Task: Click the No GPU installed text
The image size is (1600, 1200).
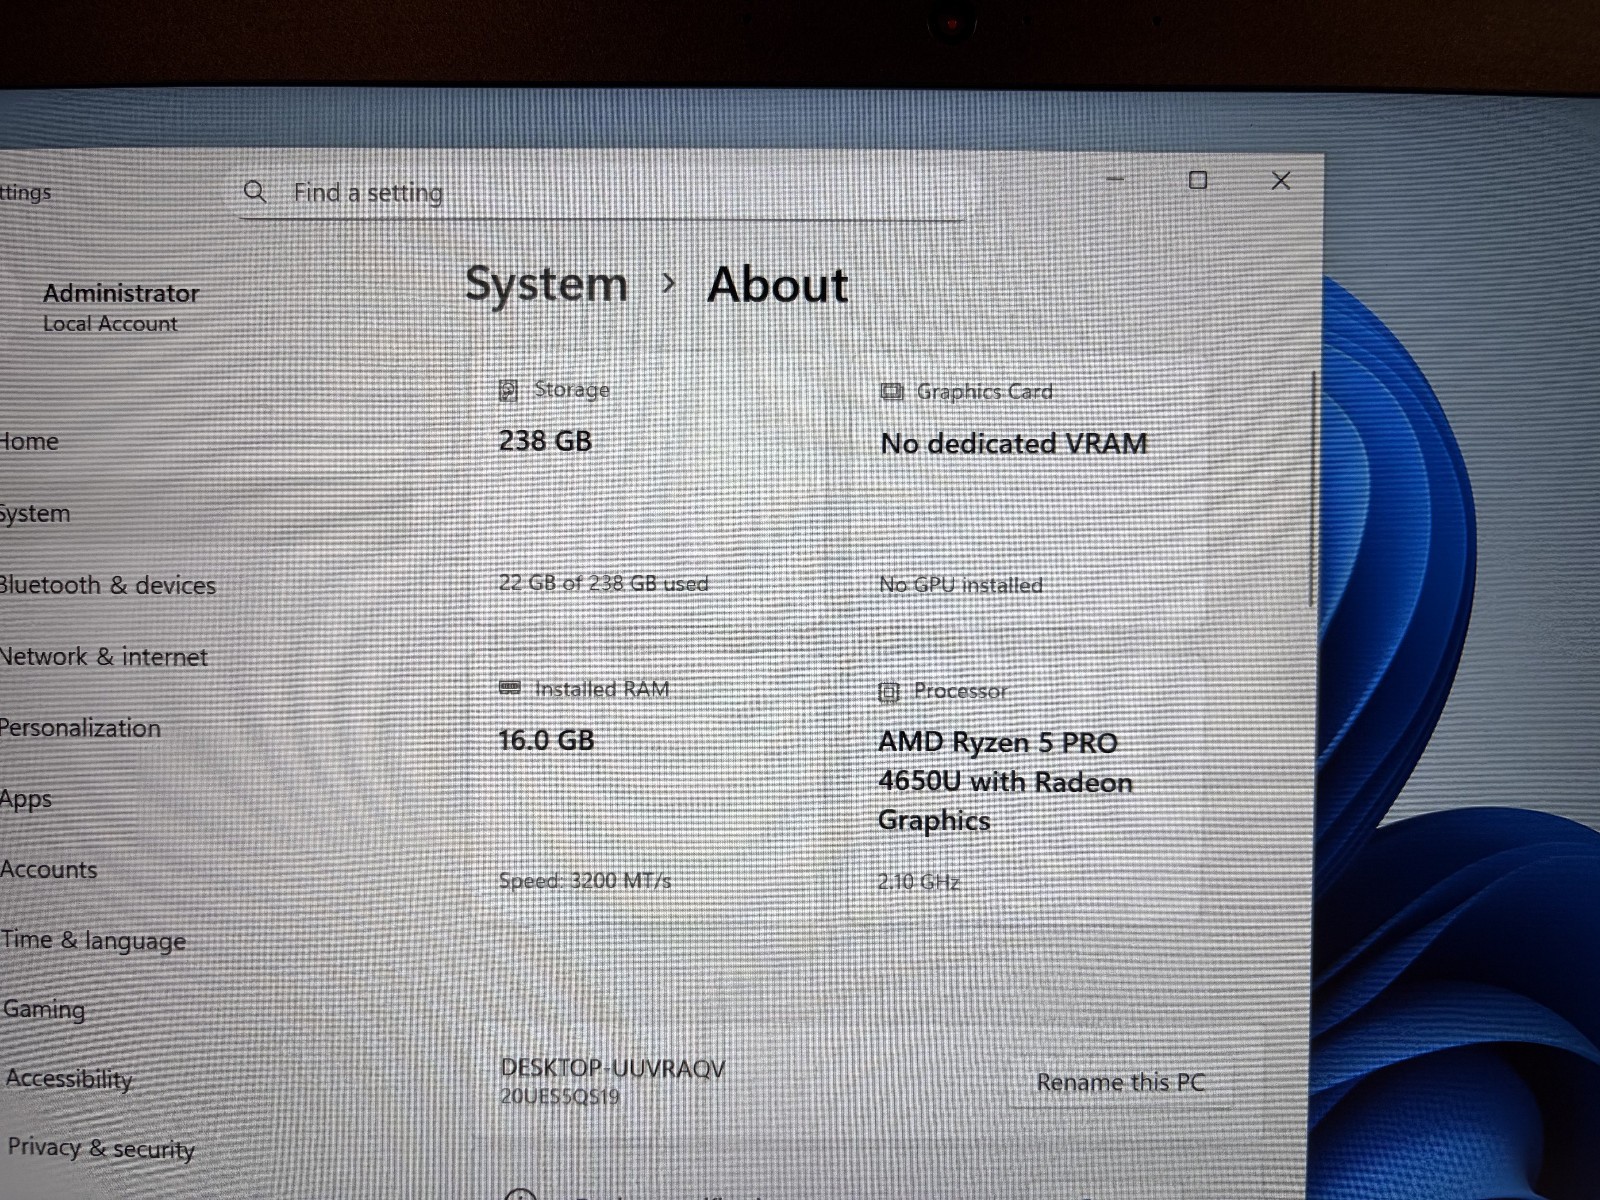Action: pos(960,585)
